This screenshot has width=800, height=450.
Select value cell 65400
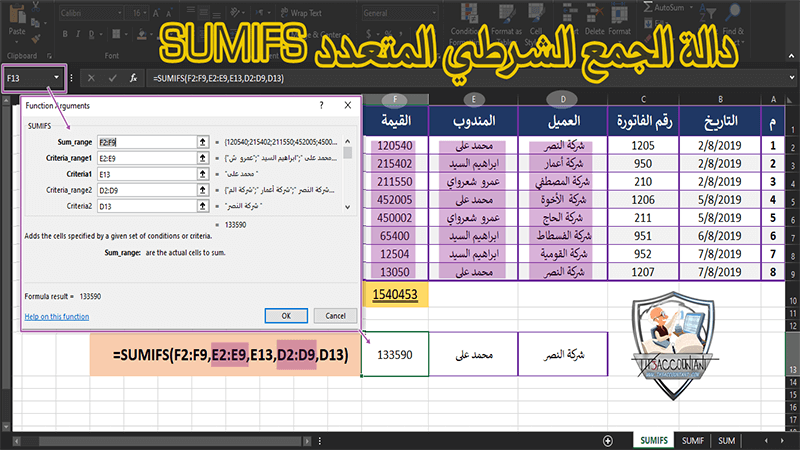click(395, 236)
